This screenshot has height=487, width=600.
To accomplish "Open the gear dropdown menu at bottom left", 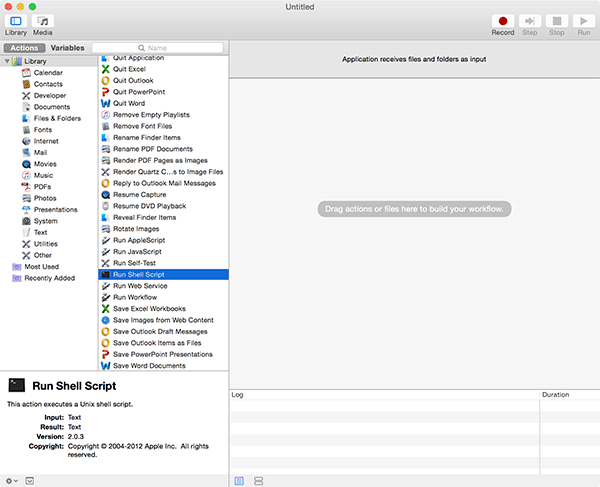I will pos(11,480).
